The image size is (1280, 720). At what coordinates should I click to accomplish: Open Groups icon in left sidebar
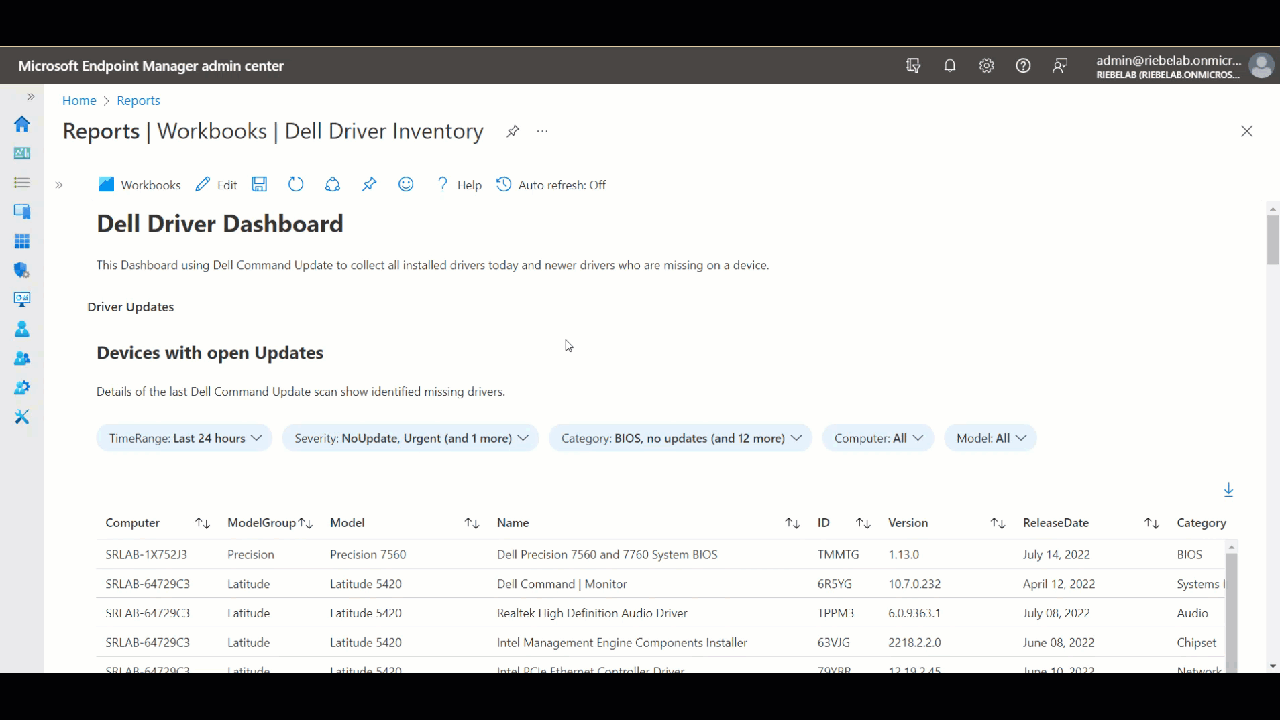point(21,358)
